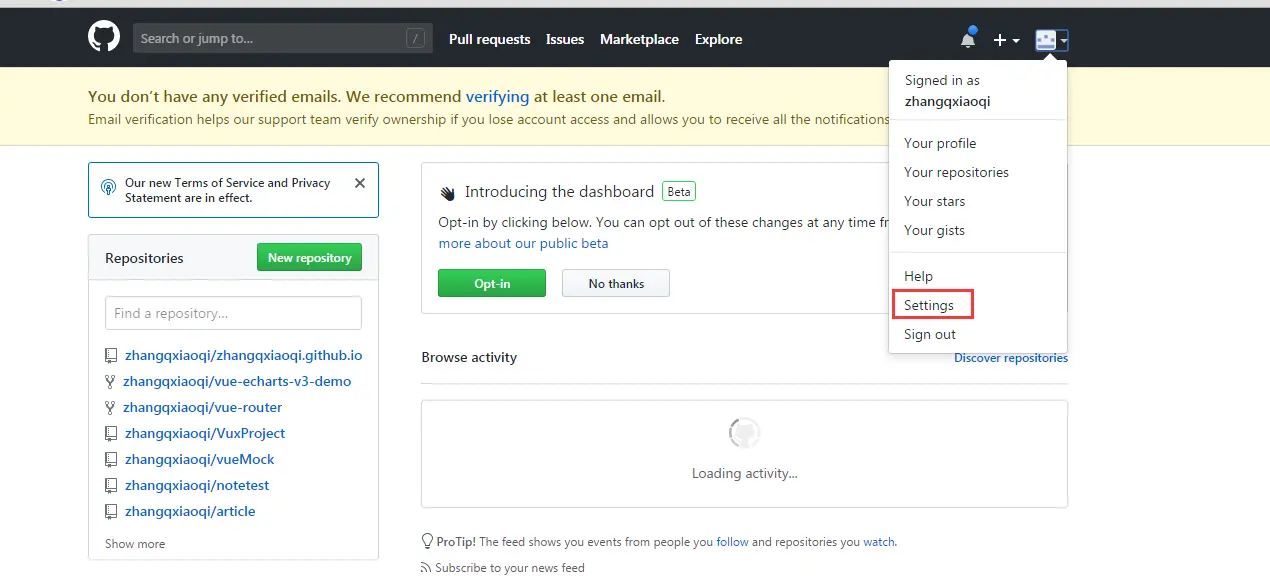Open the notifications bell icon
This screenshot has width=1270, height=576.
(x=968, y=38)
